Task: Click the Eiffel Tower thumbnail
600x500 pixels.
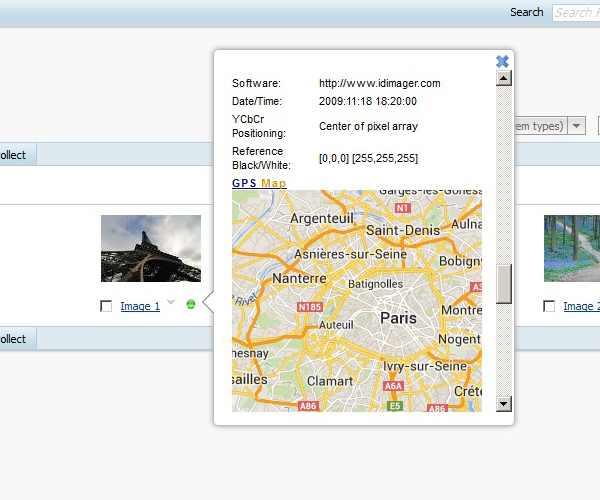Action: 151,248
